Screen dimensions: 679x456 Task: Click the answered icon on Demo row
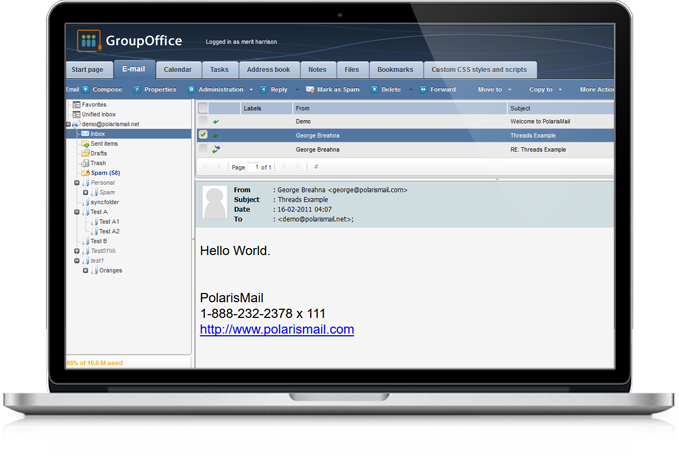pyautogui.click(x=216, y=122)
